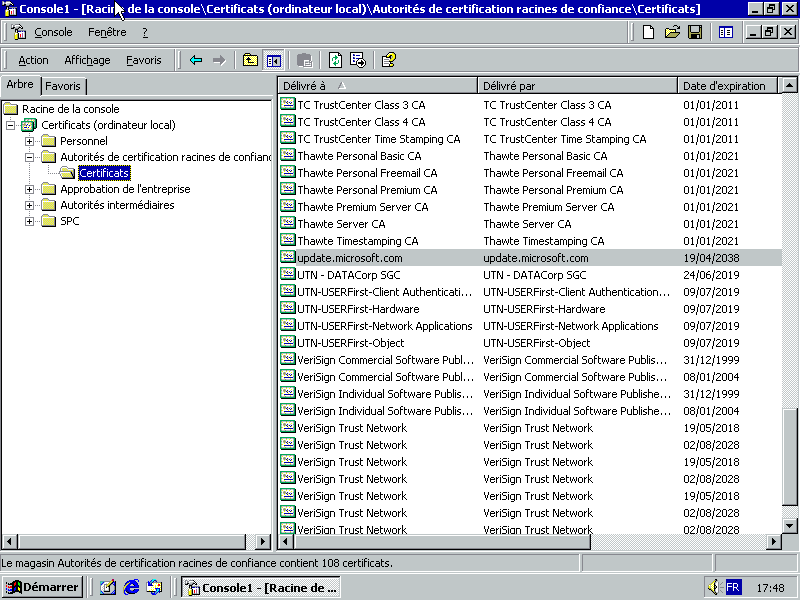Click the UTN-USERFirst-Object certificate icon

click(x=288, y=342)
